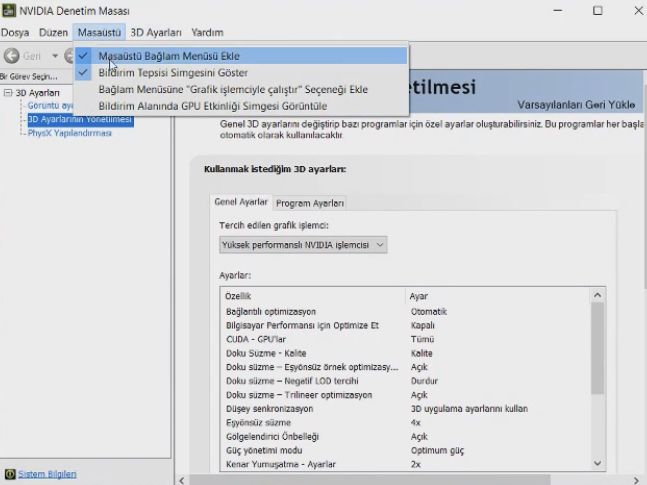Click the Özellik column header
The image size is (647, 485).
coord(313,296)
